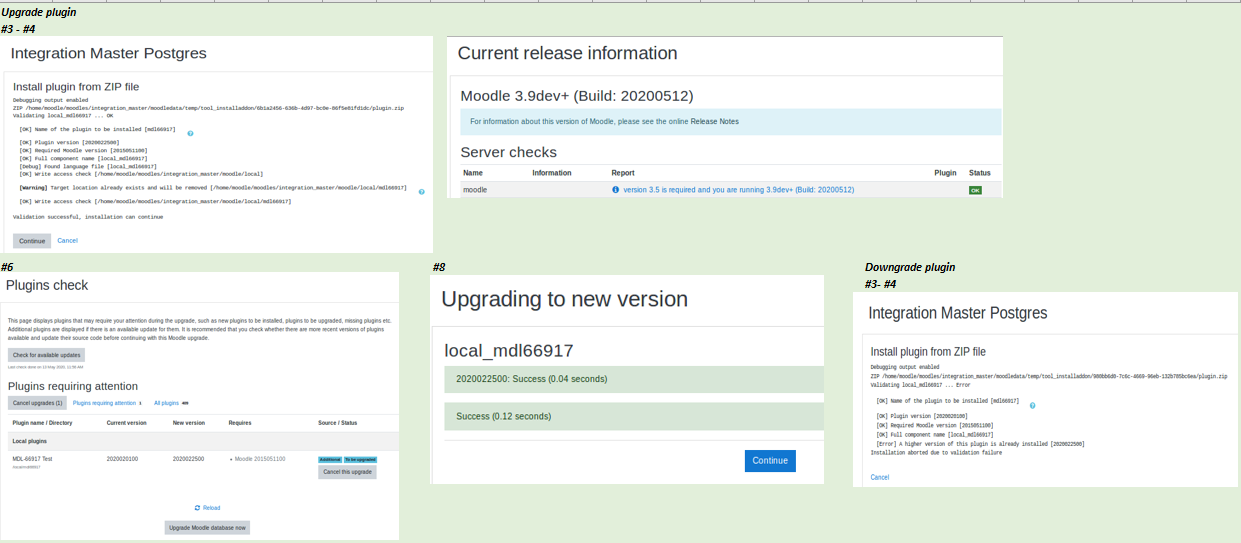Click 'MDL-66917 Test' plugin name
1241x543 pixels.
(32, 459)
